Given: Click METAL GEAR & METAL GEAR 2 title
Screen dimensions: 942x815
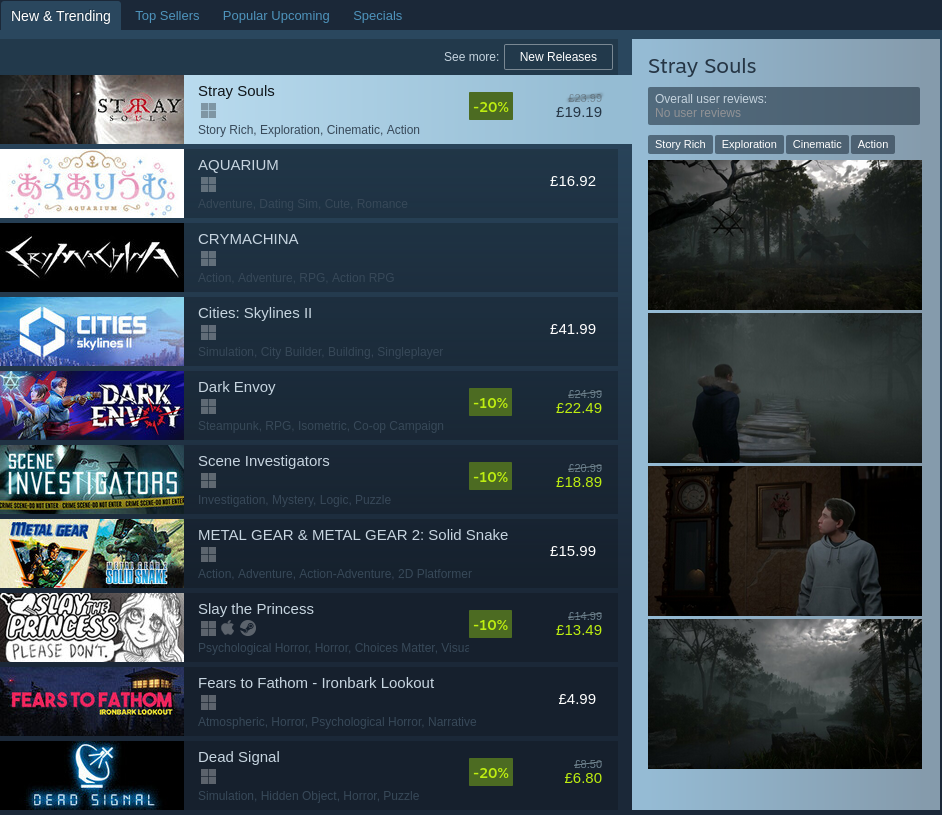Looking at the screenshot, I should (353, 535).
